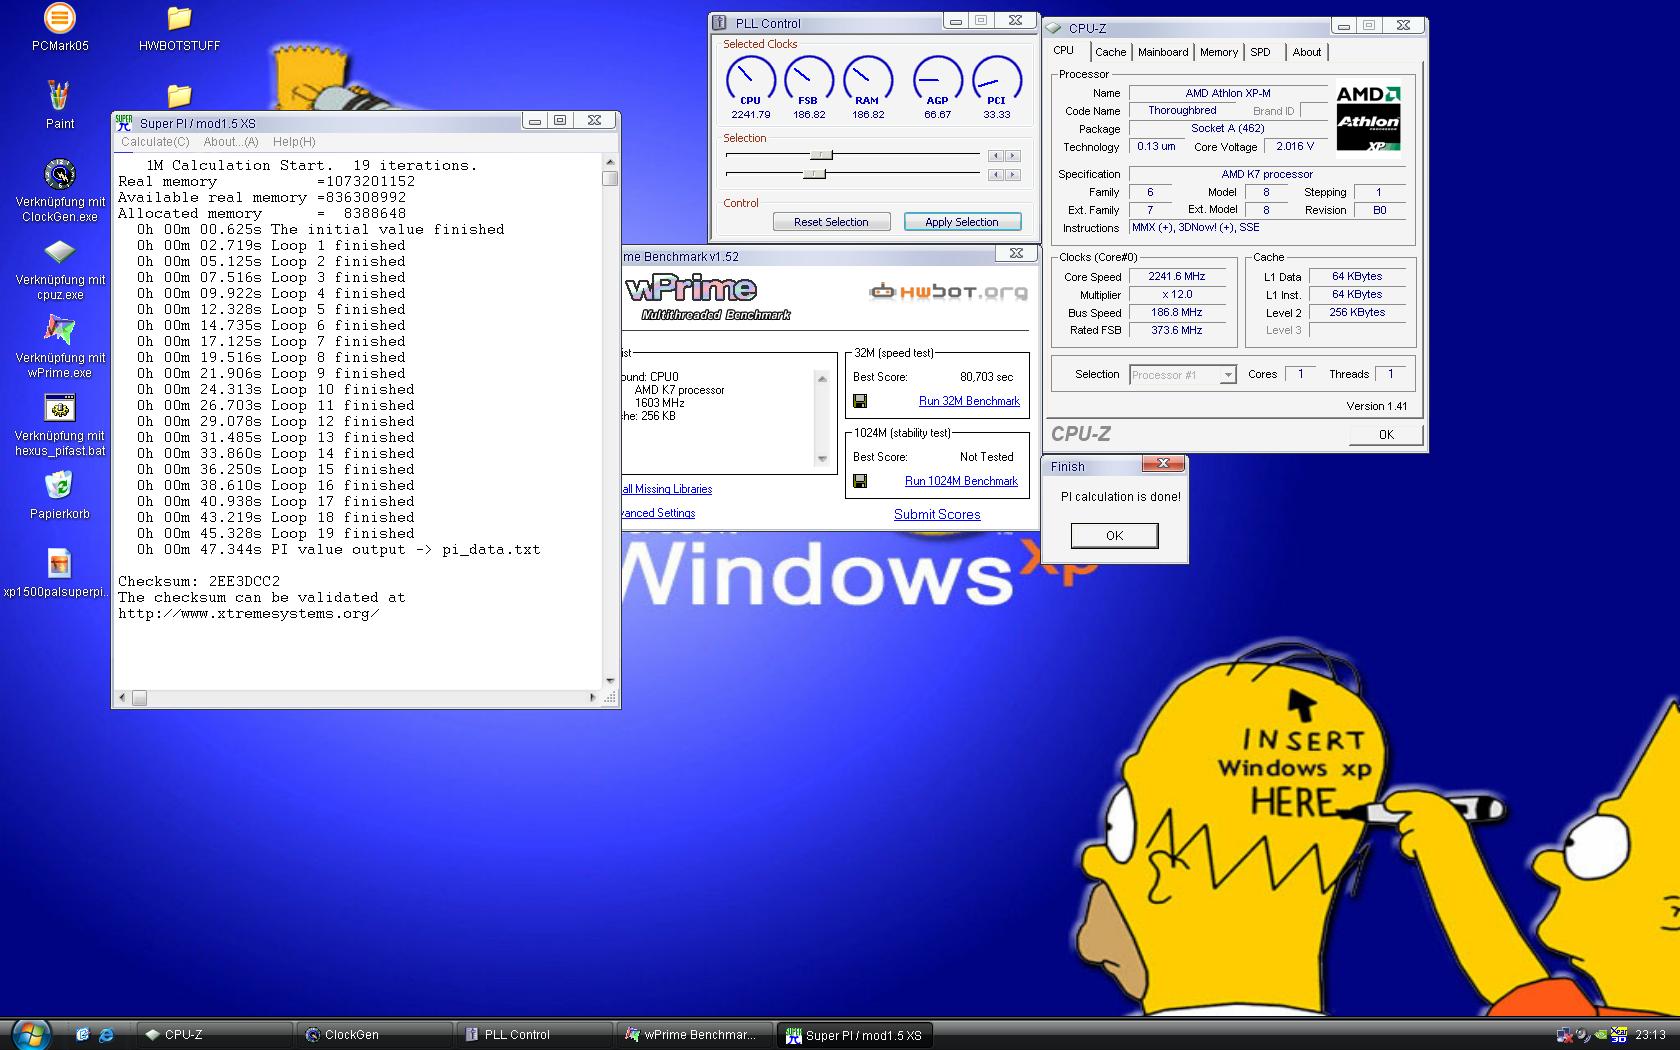Click the PLL Control title bar icon
Viewport: 1680px width, 1050px height.
(719, 23)
